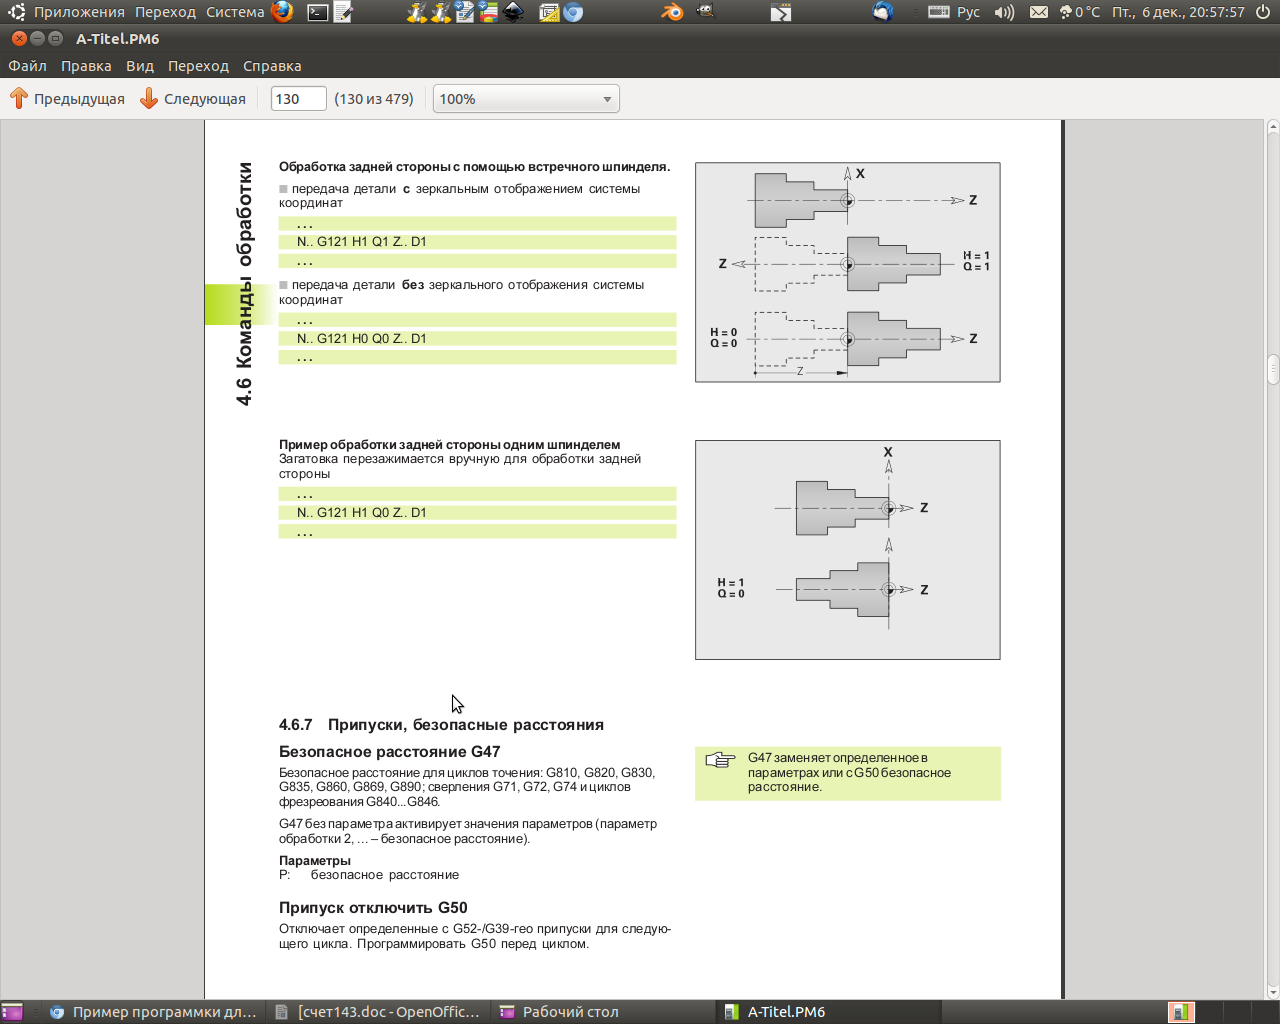Click the Thunderbird icon in the panel
Screen dimensions: 1280x1024
coord(882,12)
